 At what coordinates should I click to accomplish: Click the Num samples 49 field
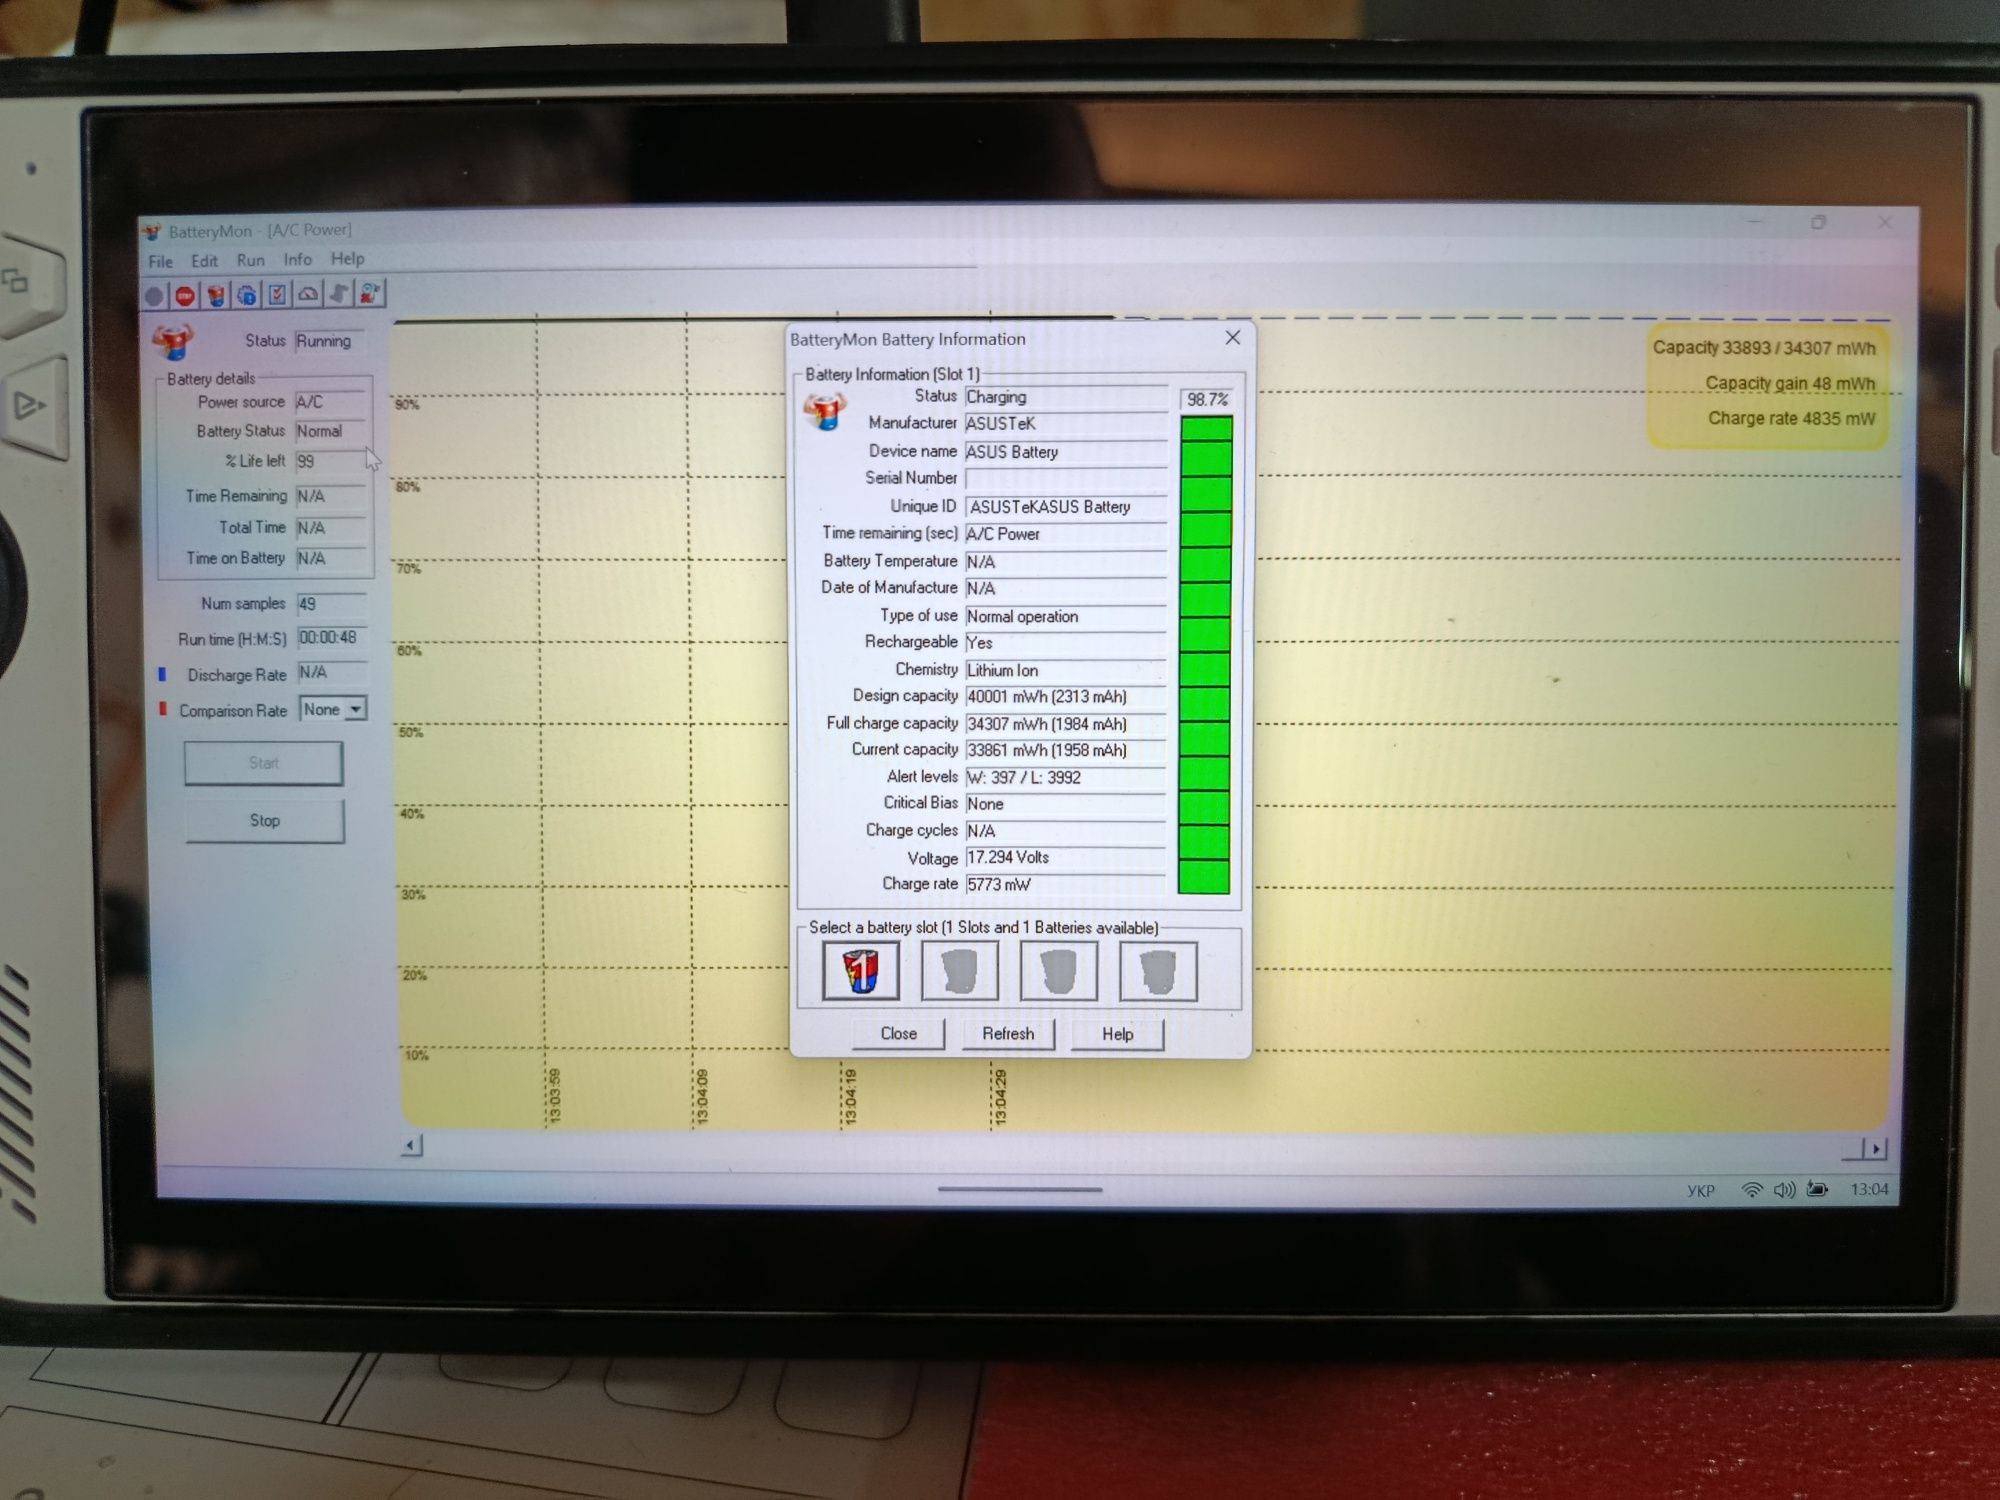click(x=332, y=604)
